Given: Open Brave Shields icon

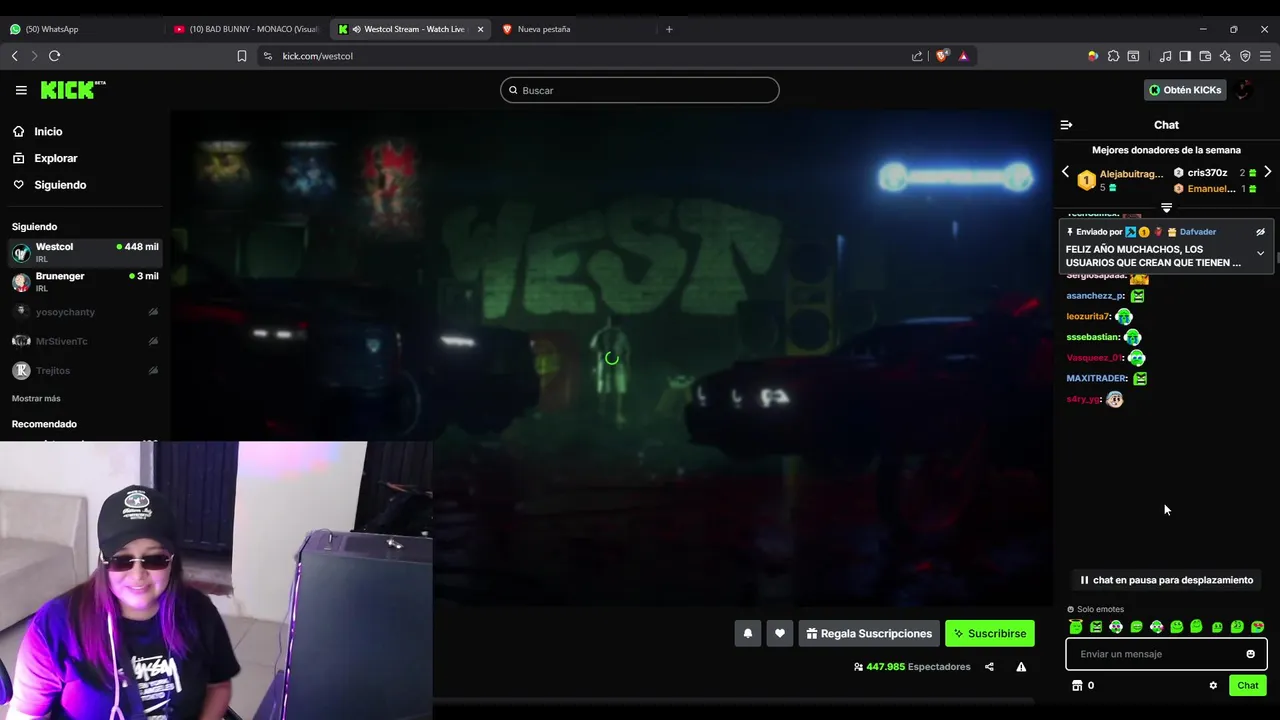Looking at the screenshot, I should (x=942, y=56).
